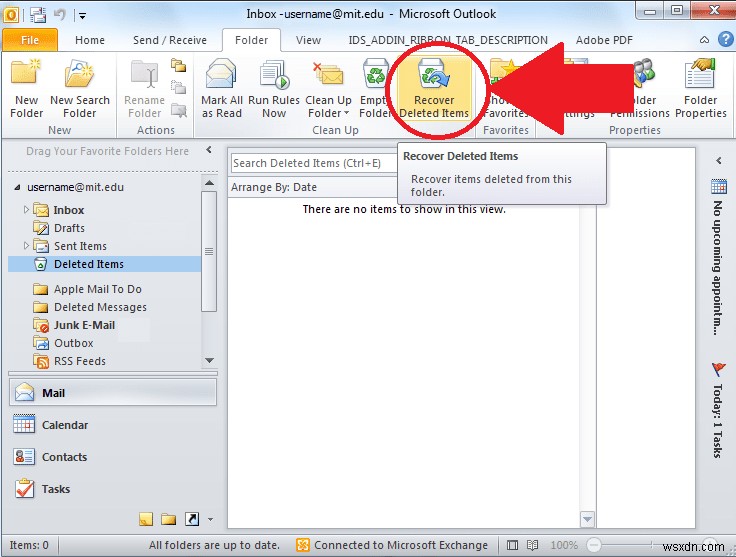Select the Folder ribbon tab
This screenshot has width=736, height=557.
(251, 40)
